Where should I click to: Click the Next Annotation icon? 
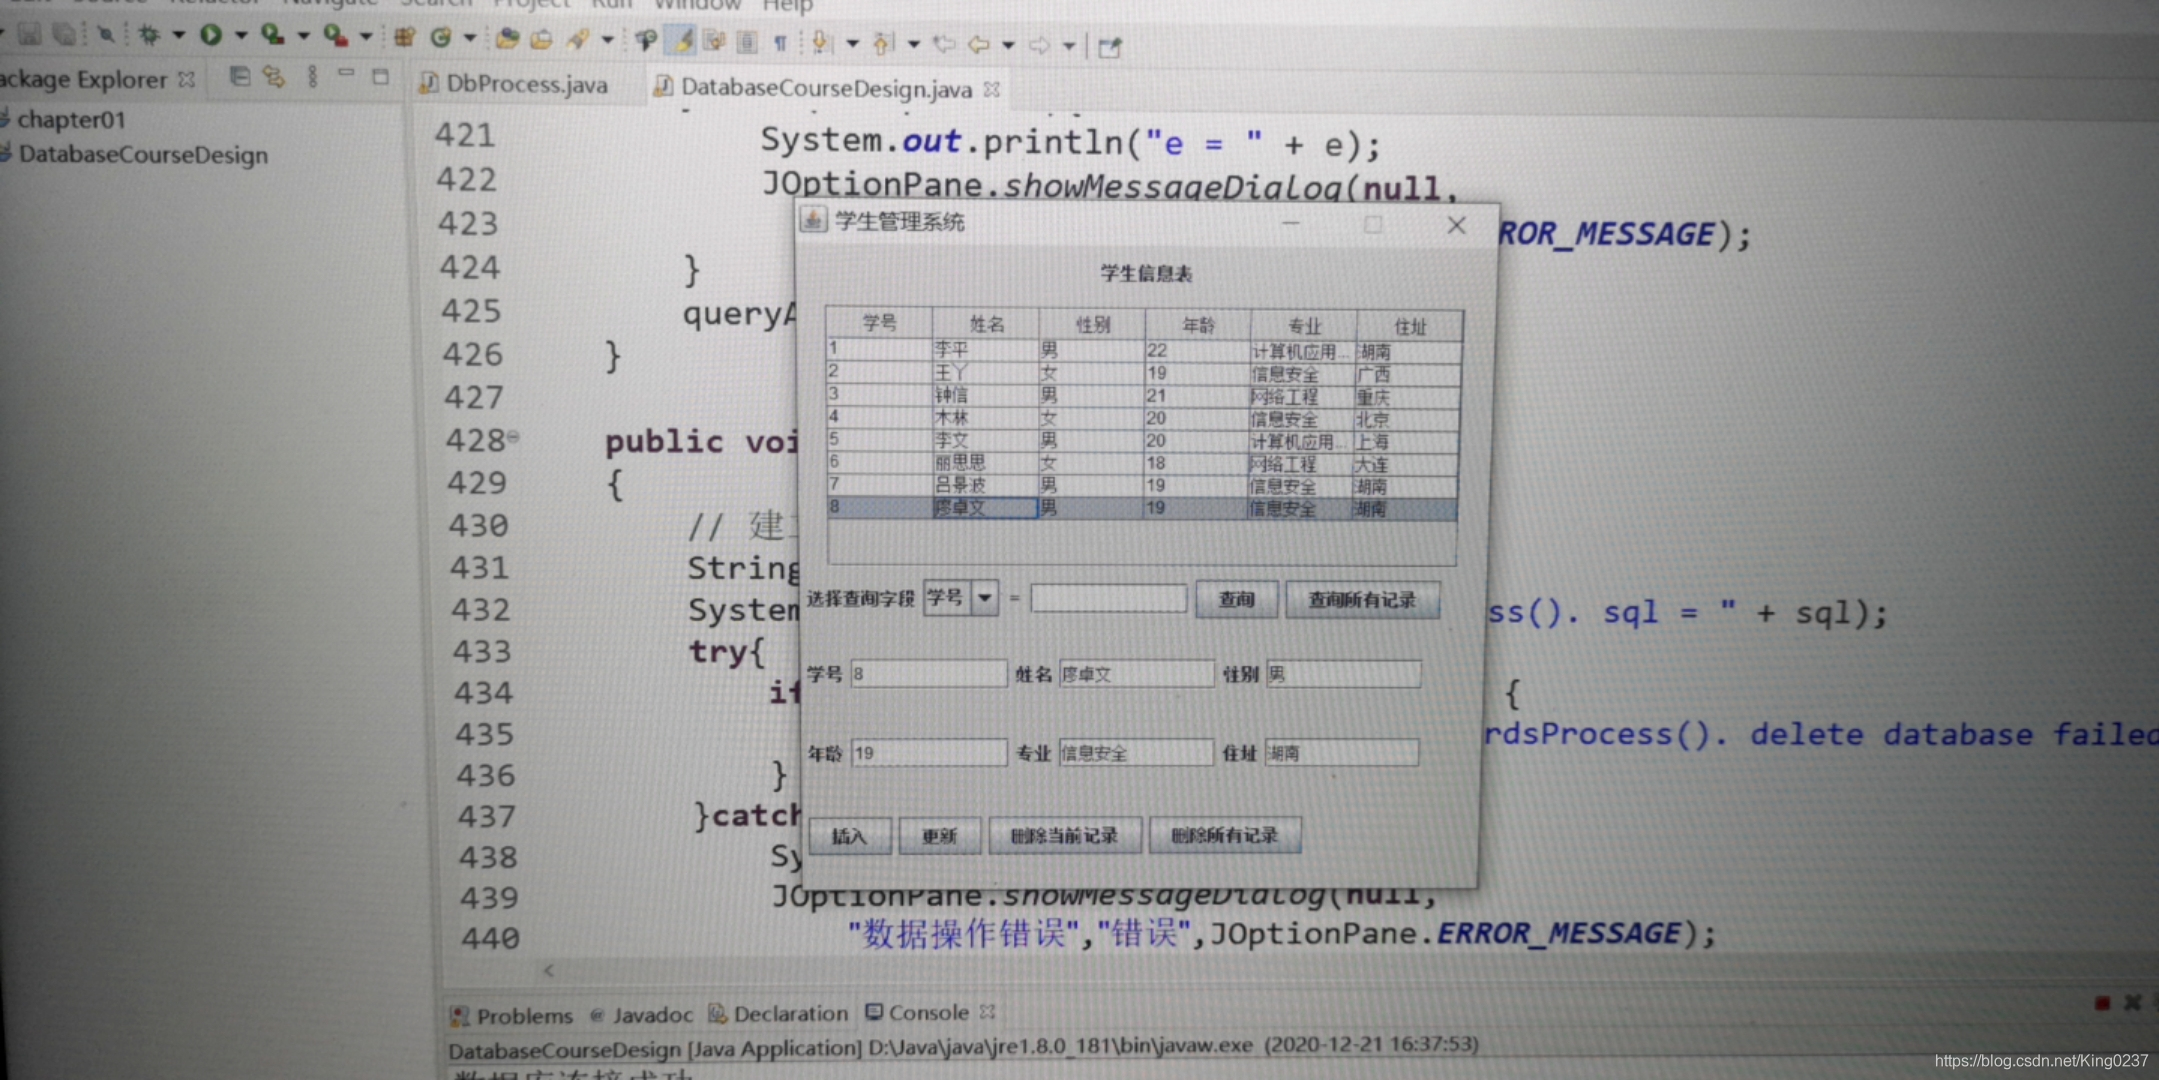coord(821,42)
